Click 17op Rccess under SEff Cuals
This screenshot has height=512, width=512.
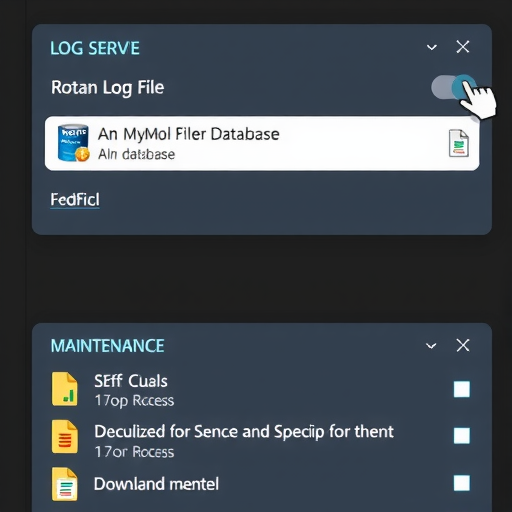[x=134, y=401]
